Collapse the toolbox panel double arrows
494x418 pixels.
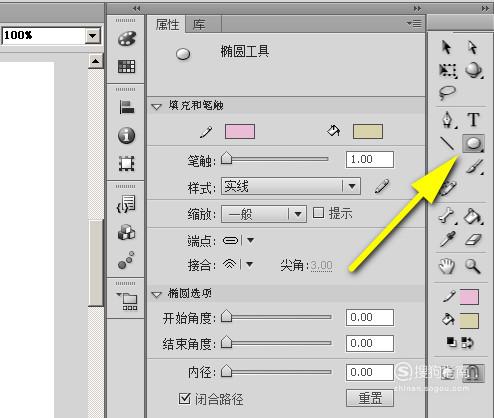click(486, 9)
